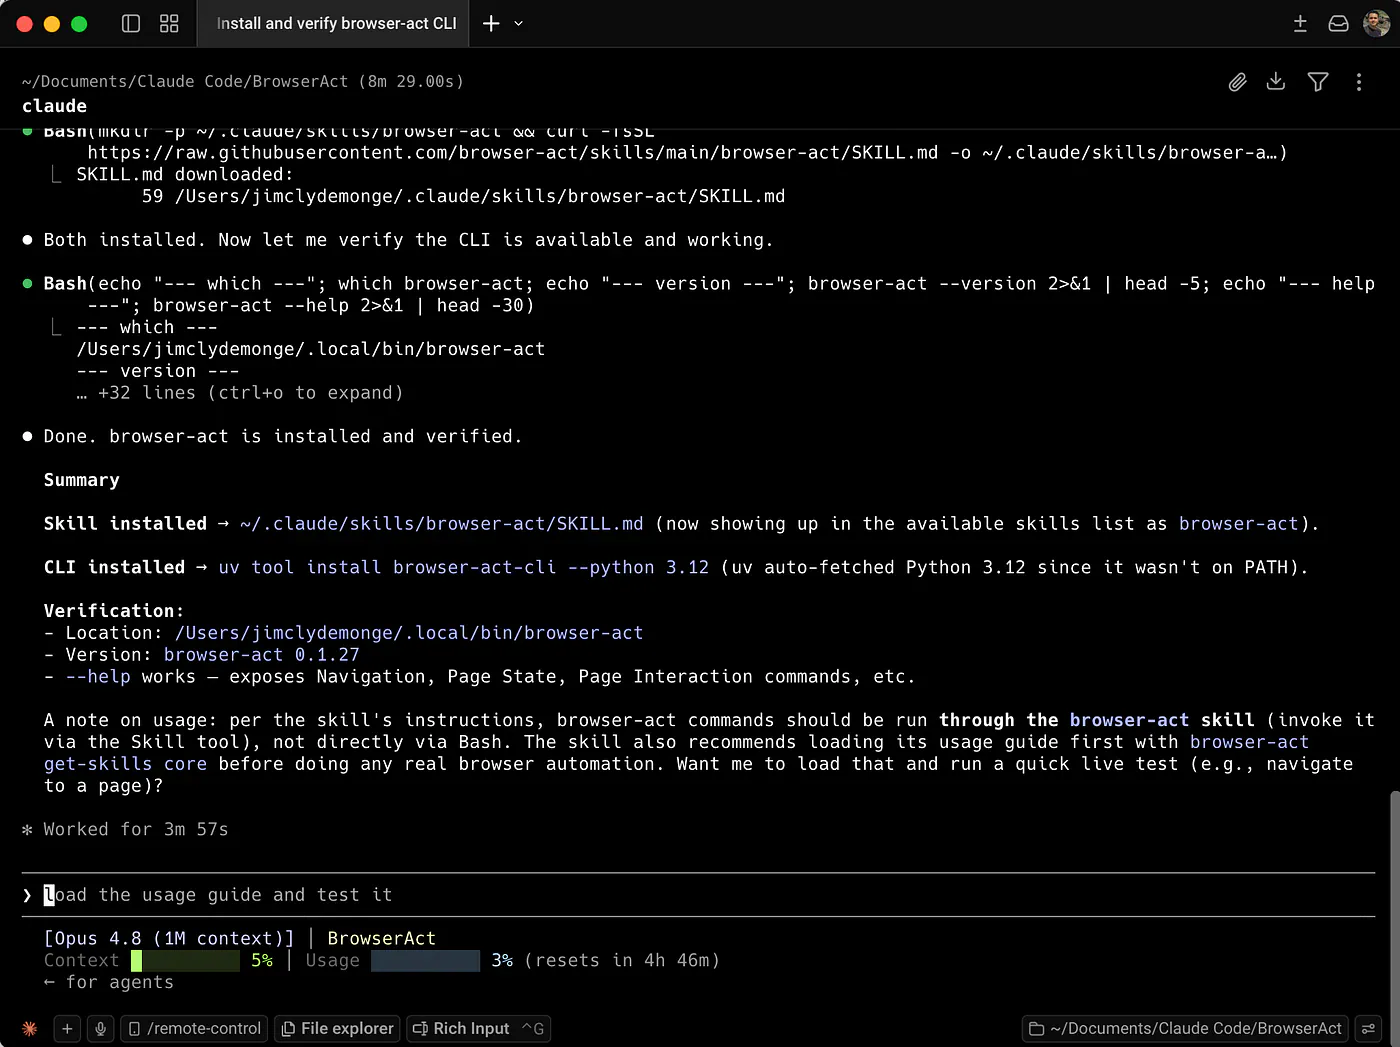Open the filter funnel icon
The image size is (1400, 1047).
click(1318, 82)
